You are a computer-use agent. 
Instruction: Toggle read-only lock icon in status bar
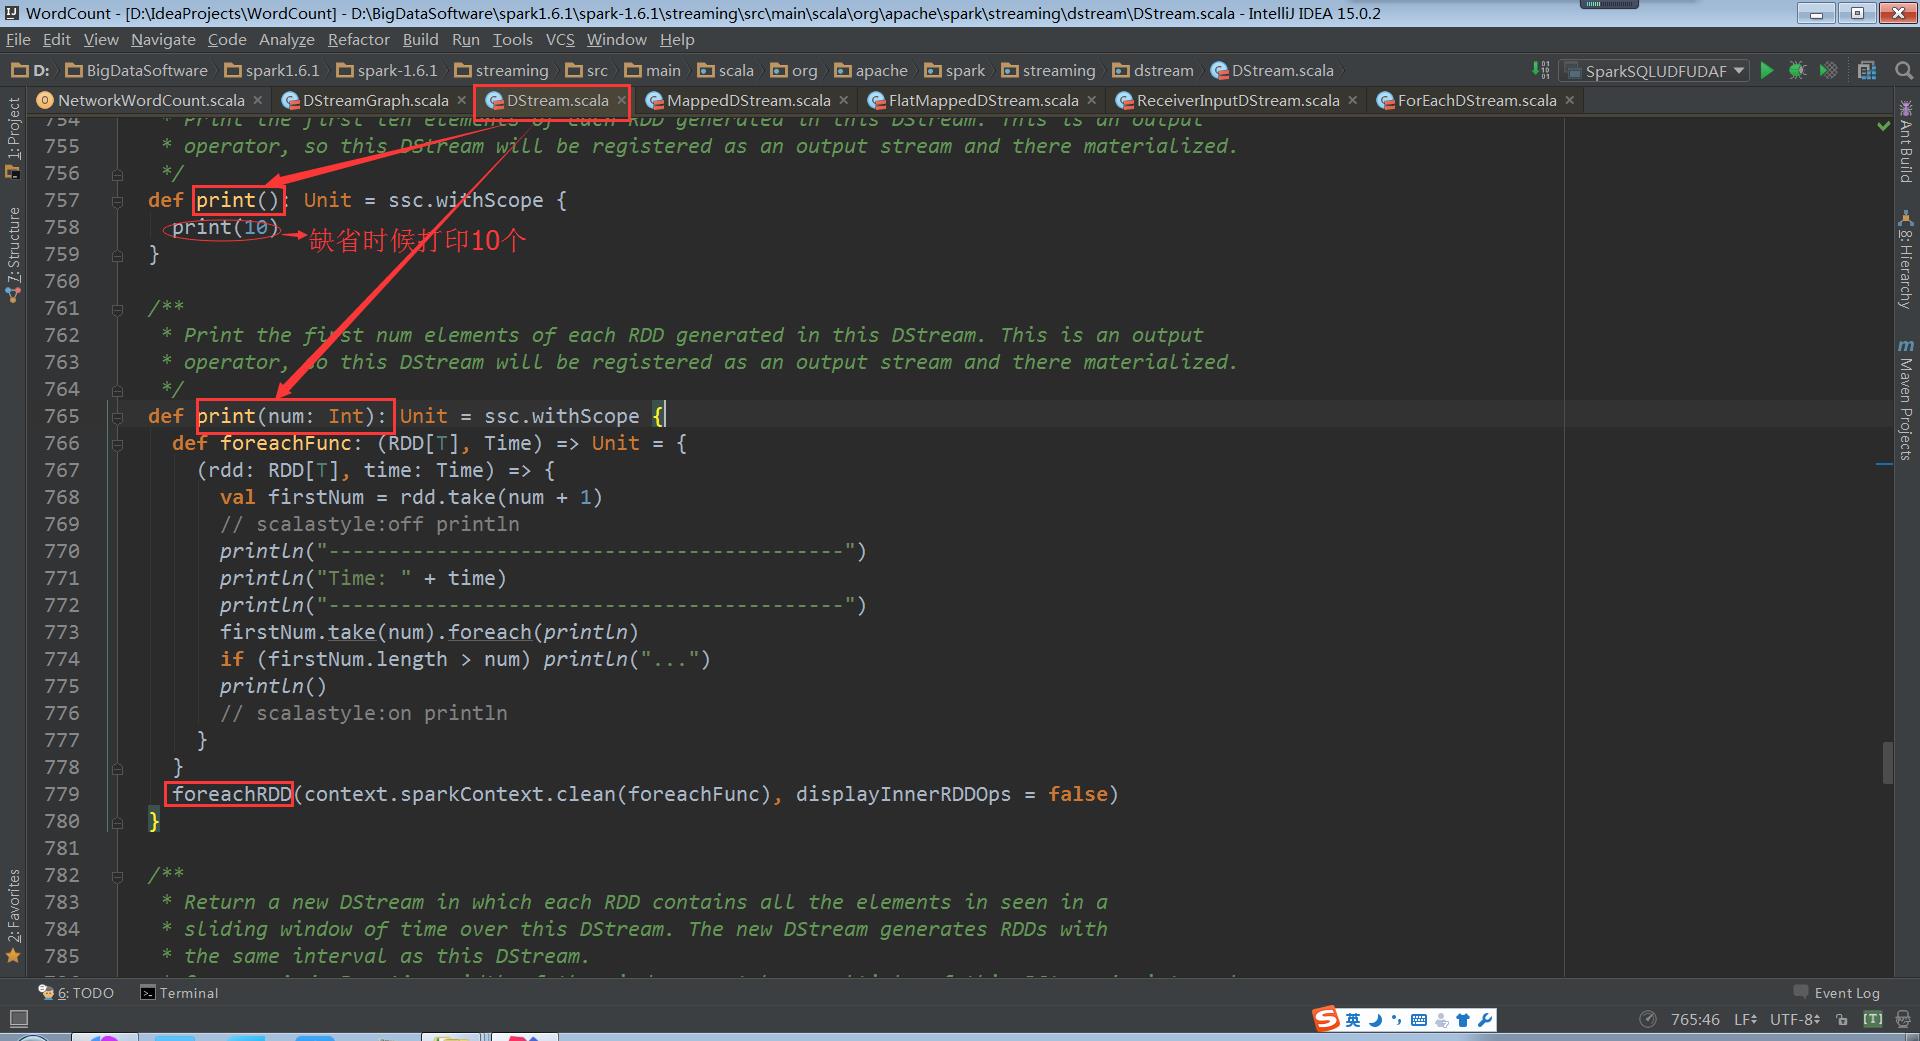(1842, 1020)
